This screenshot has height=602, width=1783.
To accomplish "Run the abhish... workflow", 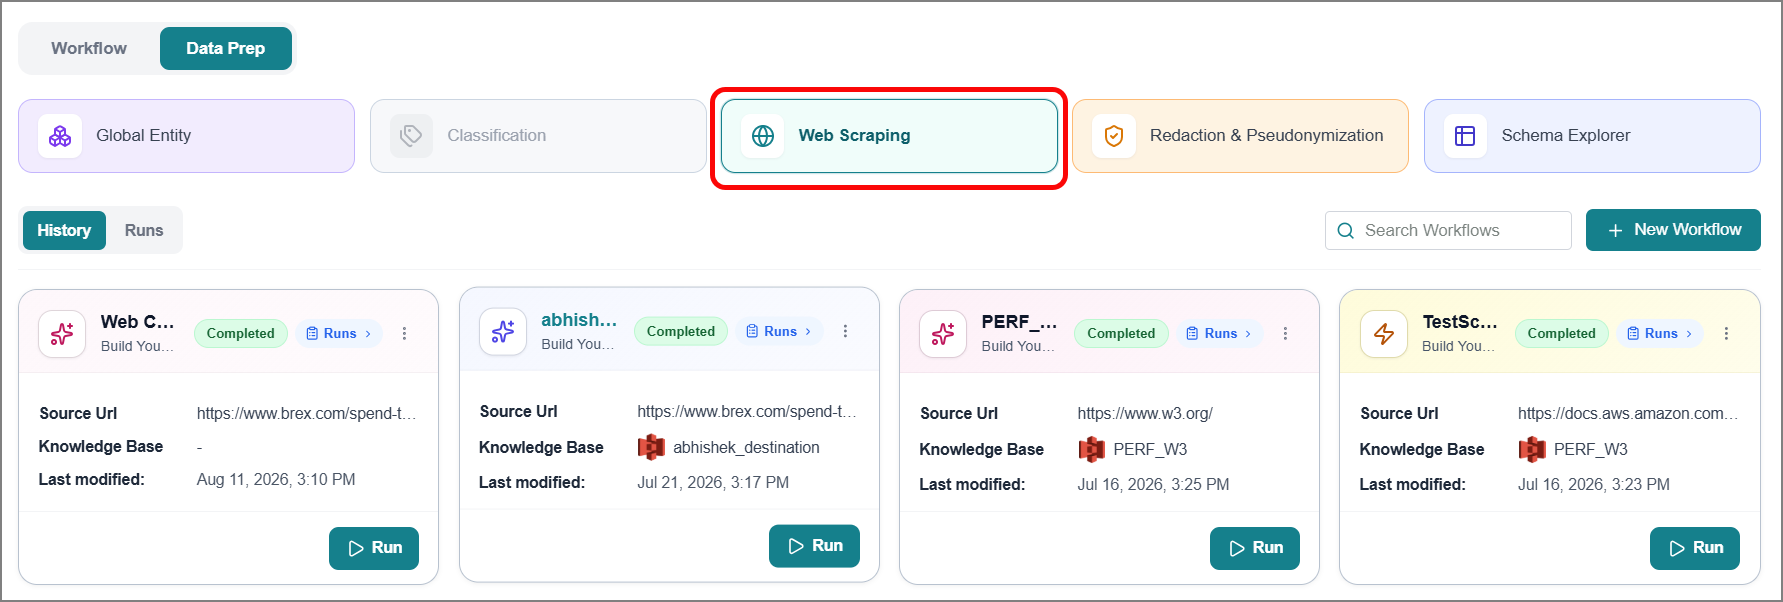I will 814,546.
